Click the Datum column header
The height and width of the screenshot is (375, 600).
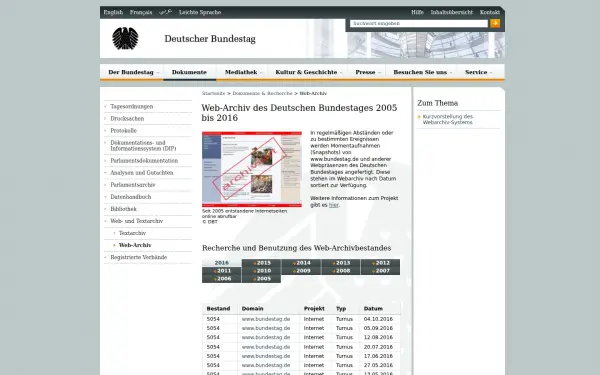click(x=373, y=308)
